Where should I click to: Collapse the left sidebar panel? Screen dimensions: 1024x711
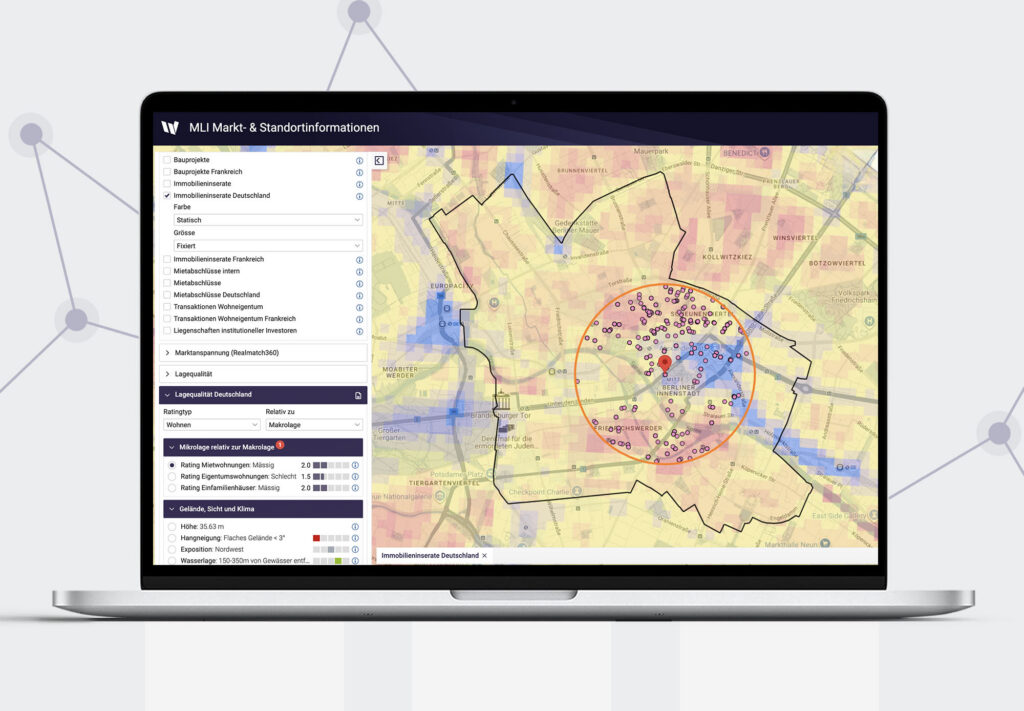click(x=380, y=160)
